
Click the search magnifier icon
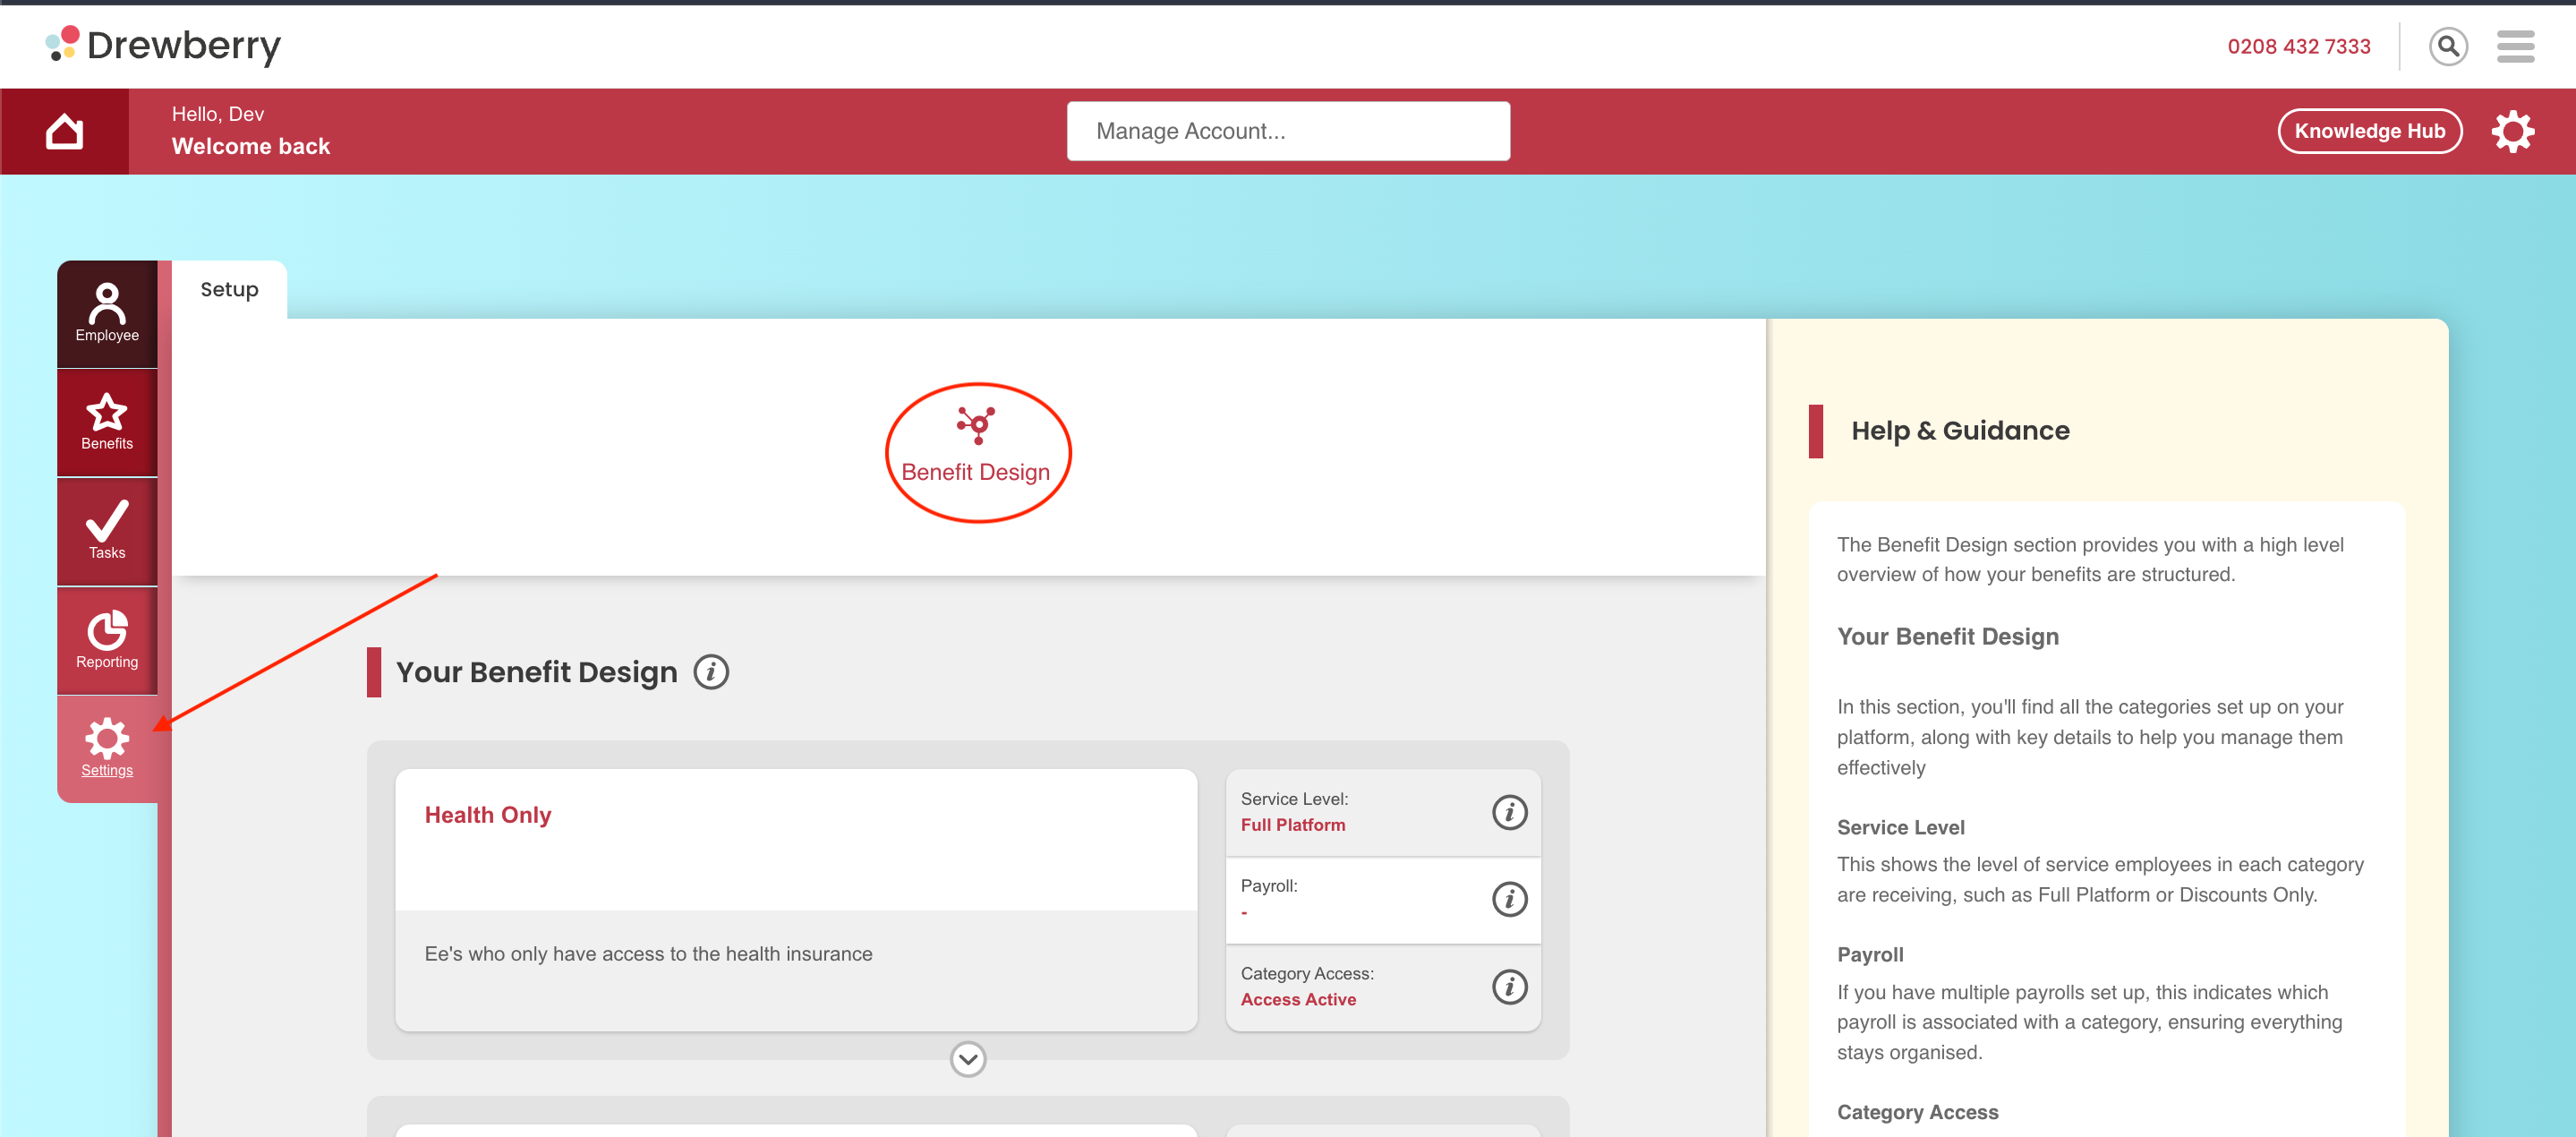click(x=2447, y=46)
